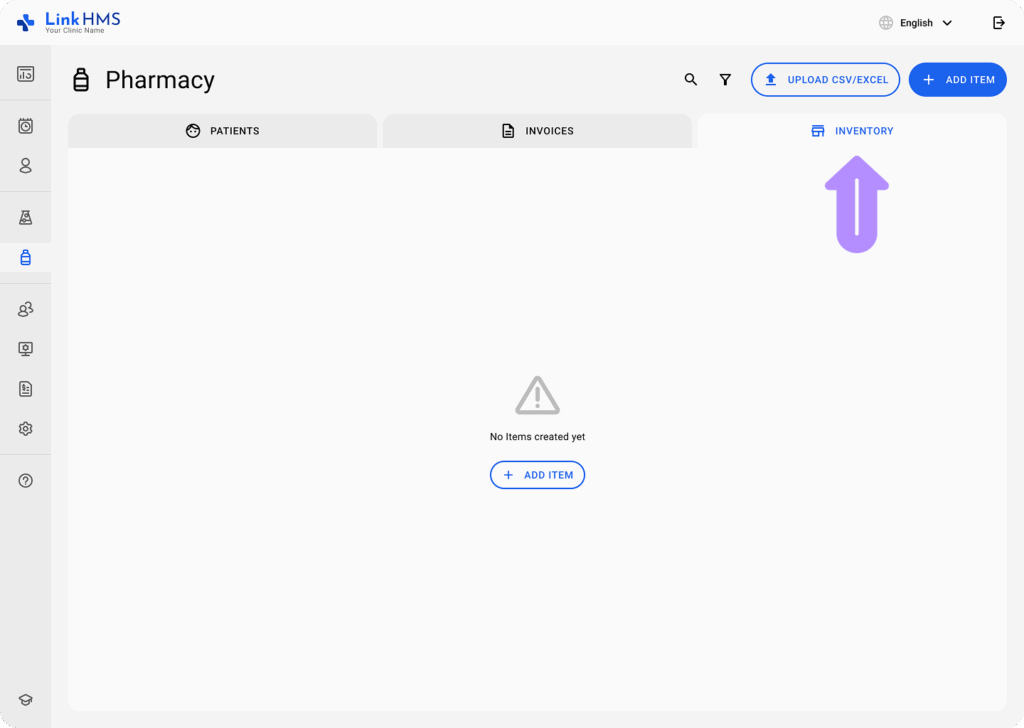This screenshot has width=1024, height=728.
Task: Click the outlined Add Item button below message
Action: [x=537, y=475]
